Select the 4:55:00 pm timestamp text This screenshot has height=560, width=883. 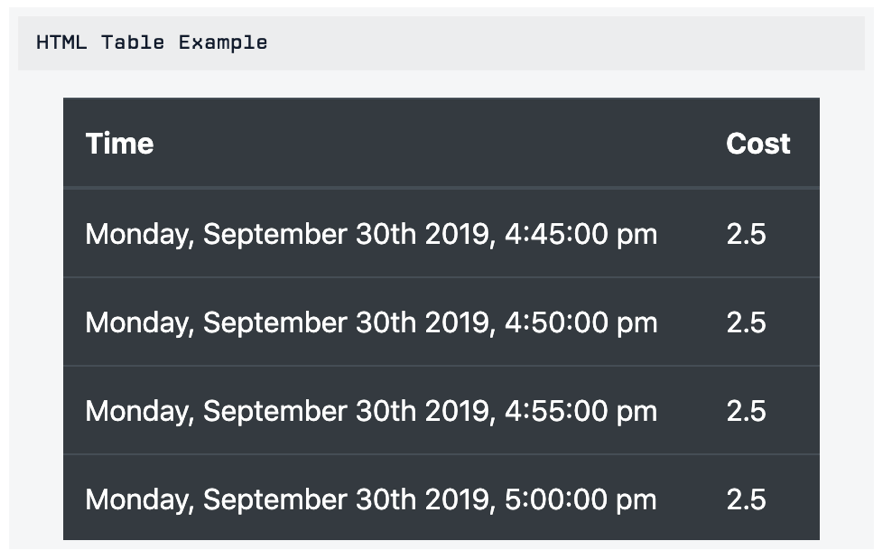[371, 411]
